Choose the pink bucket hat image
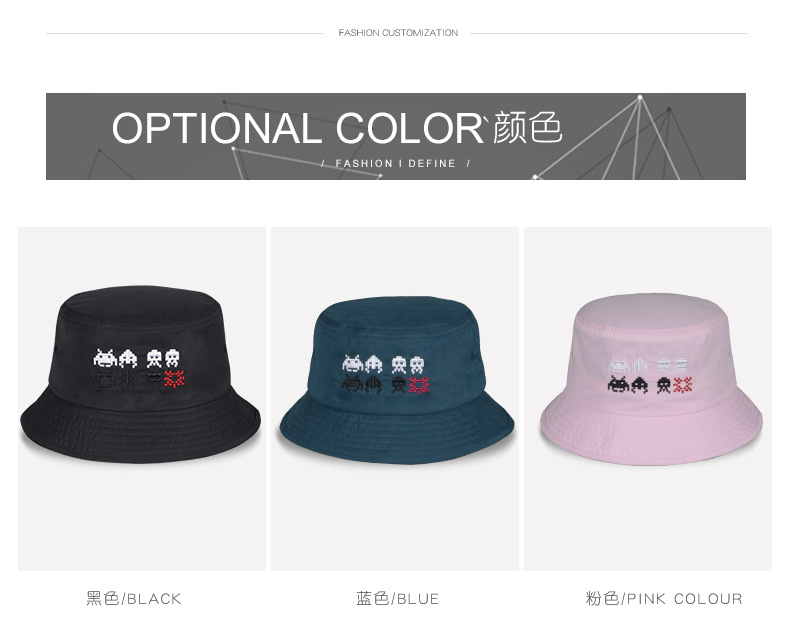Viewport: 790px width, 618px height. pyautogui.click(x=651, y=379)
